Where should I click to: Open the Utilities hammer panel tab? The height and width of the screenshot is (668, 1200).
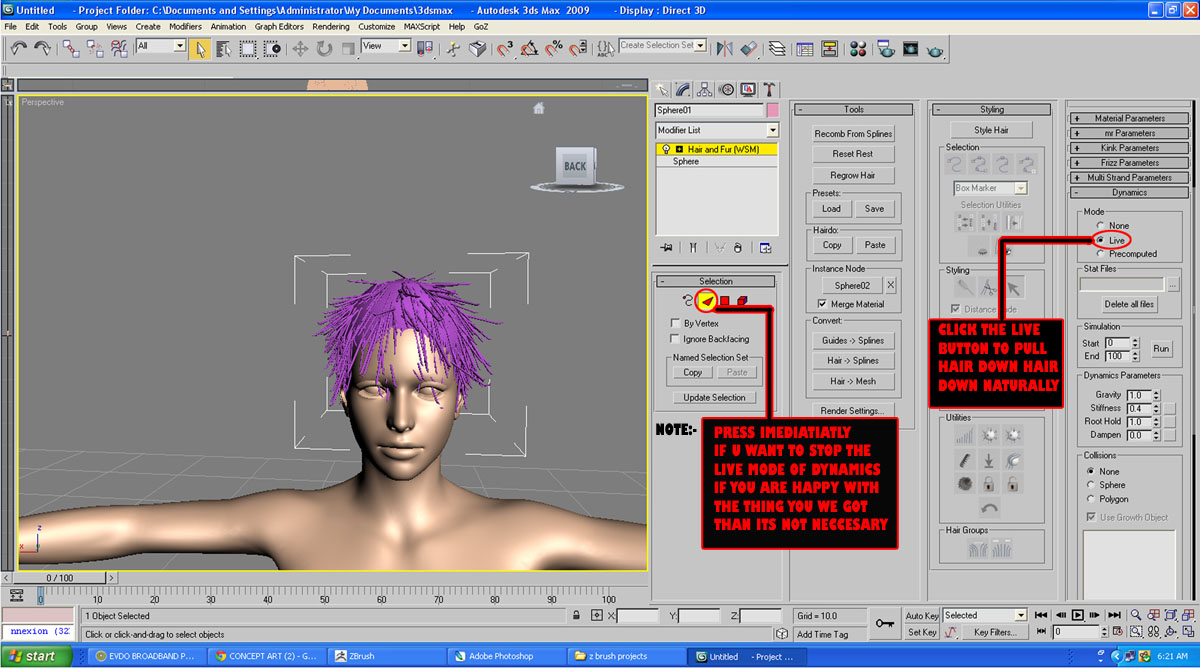[770, 89]
